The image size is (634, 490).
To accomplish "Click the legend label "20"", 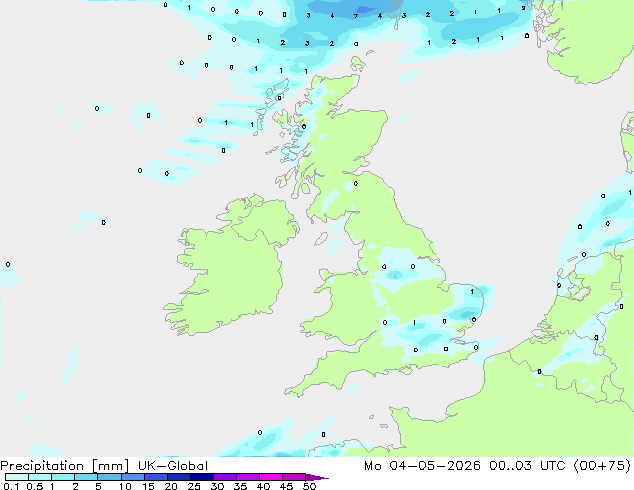I will [171, 486].
